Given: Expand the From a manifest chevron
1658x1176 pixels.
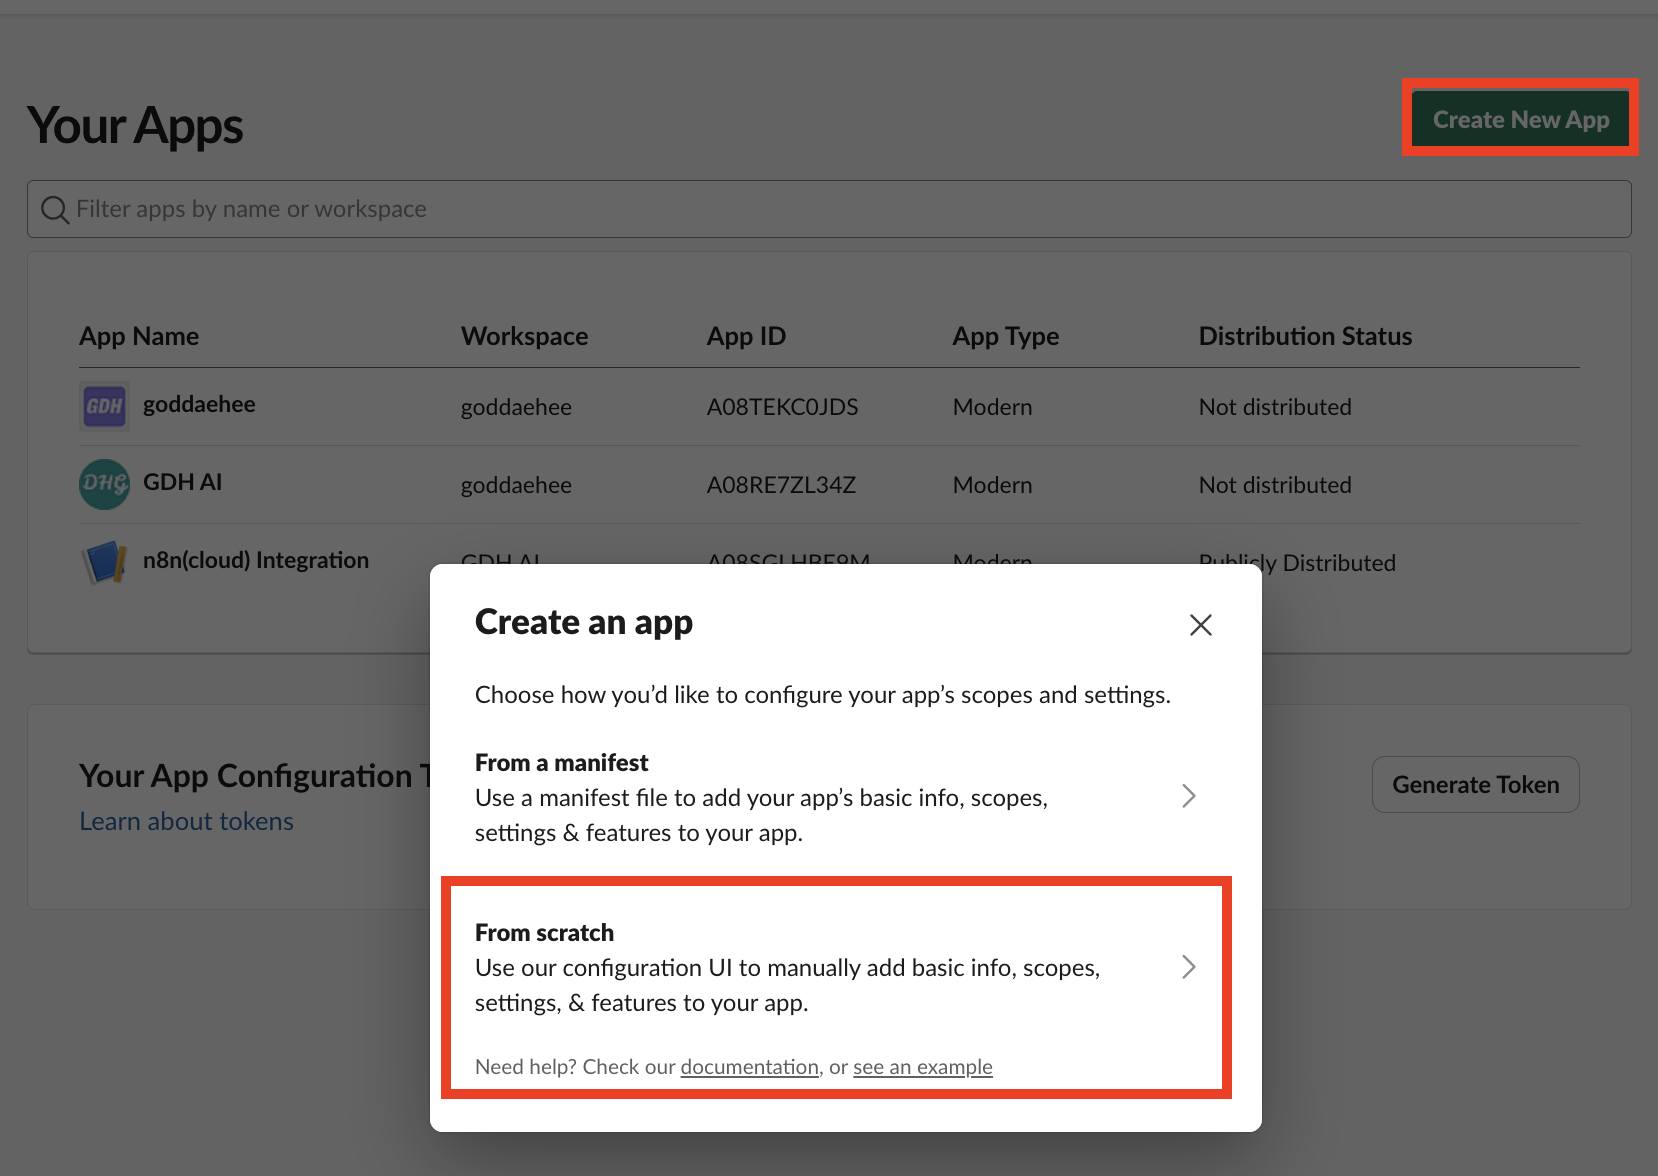Looking at the screenshot, I should click(1188, 796).
